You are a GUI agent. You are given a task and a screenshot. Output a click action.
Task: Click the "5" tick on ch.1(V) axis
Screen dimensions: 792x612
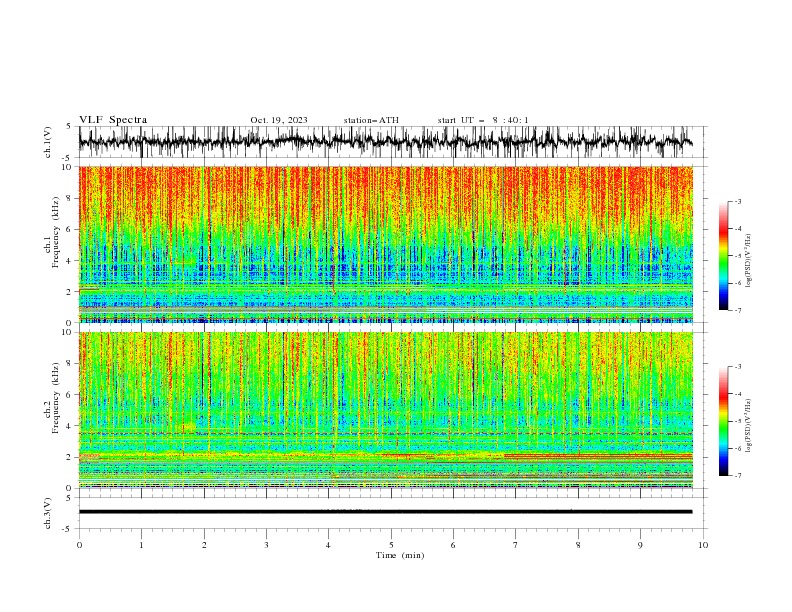point(69,126)
